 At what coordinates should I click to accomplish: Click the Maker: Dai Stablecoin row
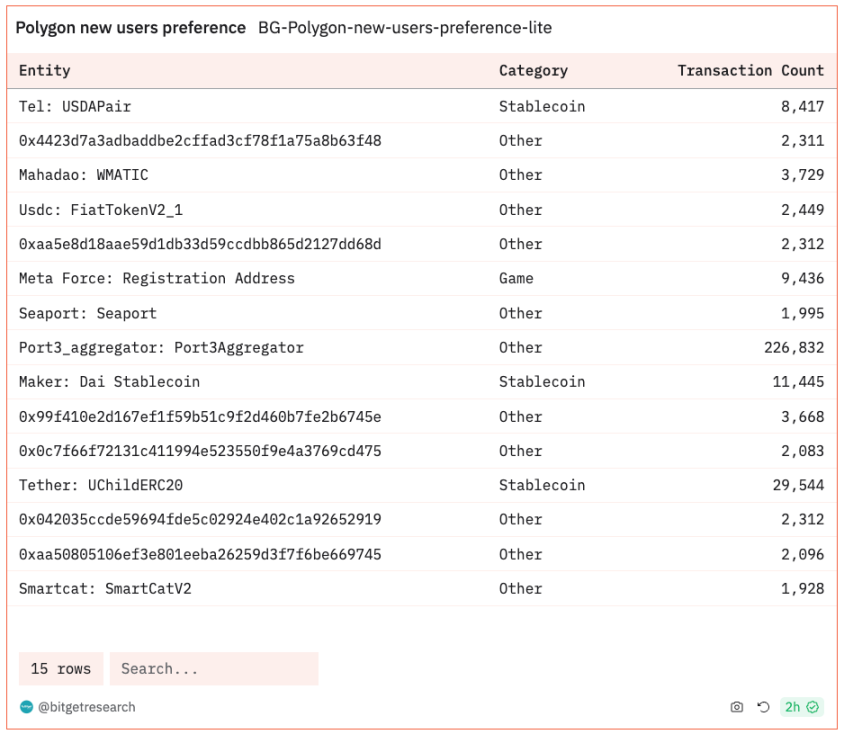click(x=109, y=382)
